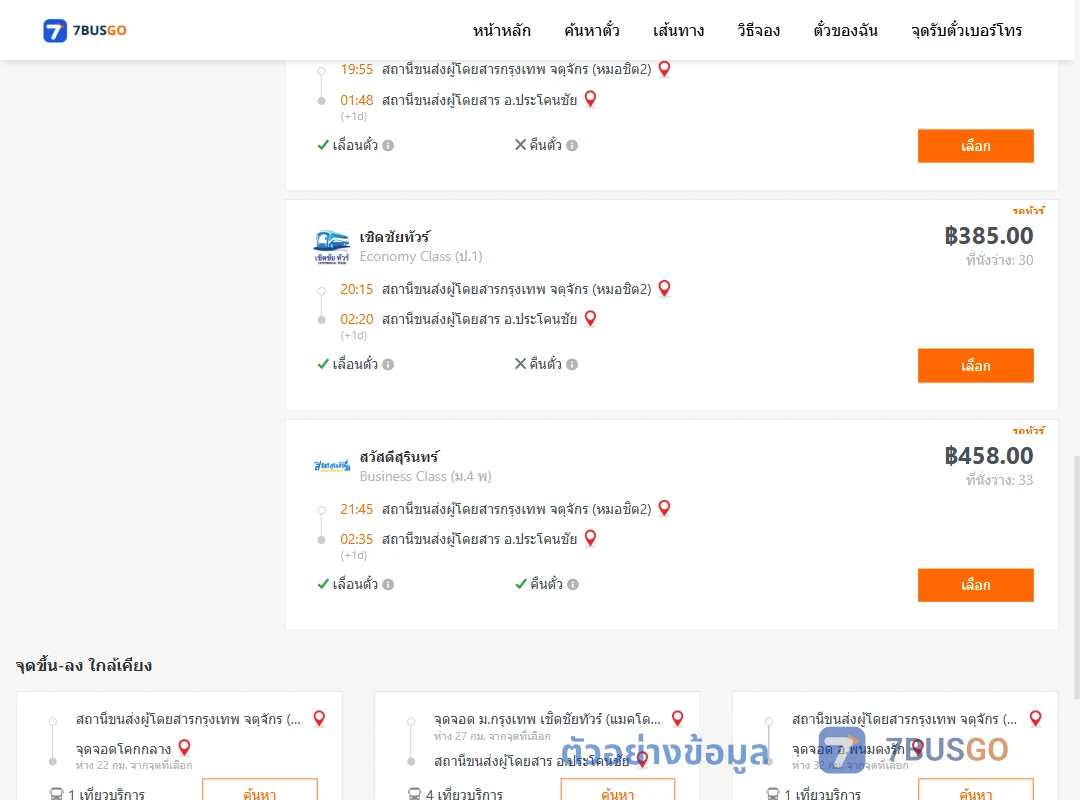The width and height of the screenshot is (1080, 800).
Task: Open the ค้นหาตั๋ว menu item
Action: point(592,30)
